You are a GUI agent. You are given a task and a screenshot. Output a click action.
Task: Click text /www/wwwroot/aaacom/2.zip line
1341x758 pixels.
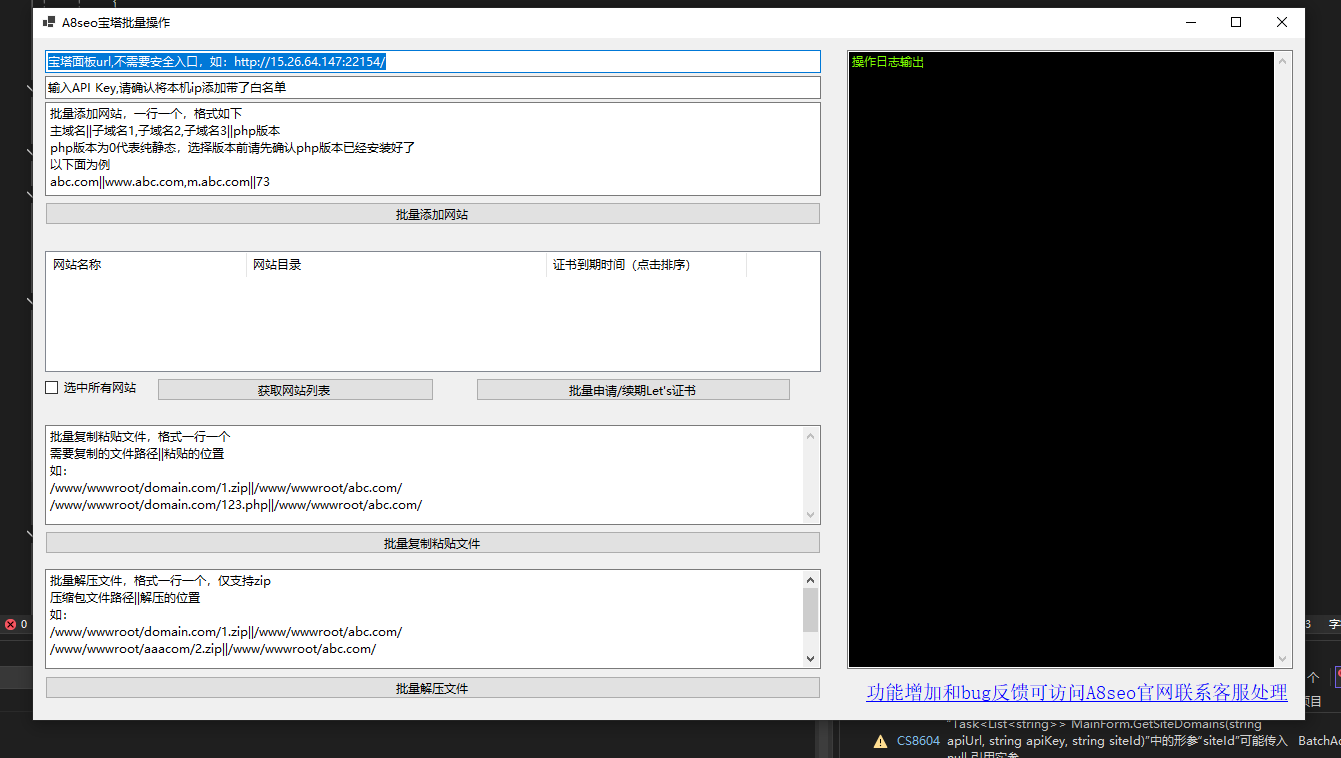pos(213,649)
